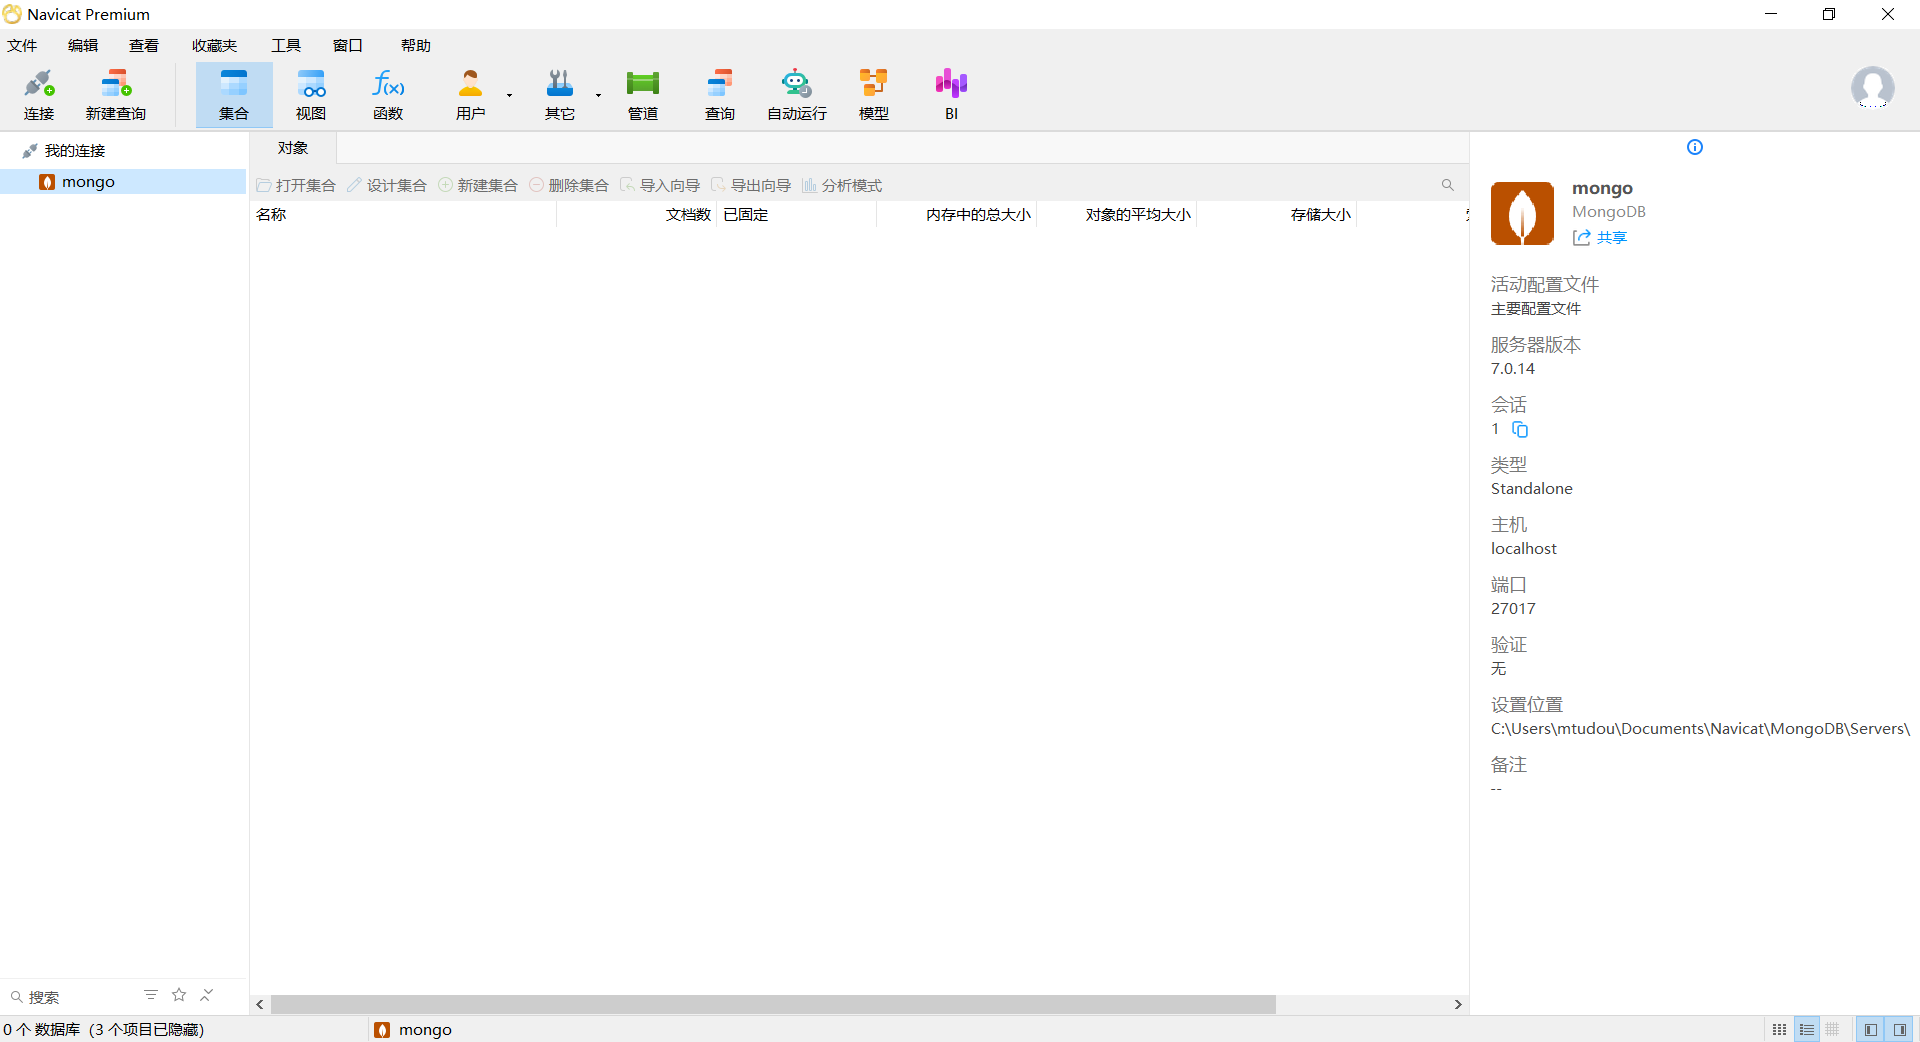Click the MongoDB leaf logo in info panel
This screenshot has width=1920, height=1042.
1522,213
